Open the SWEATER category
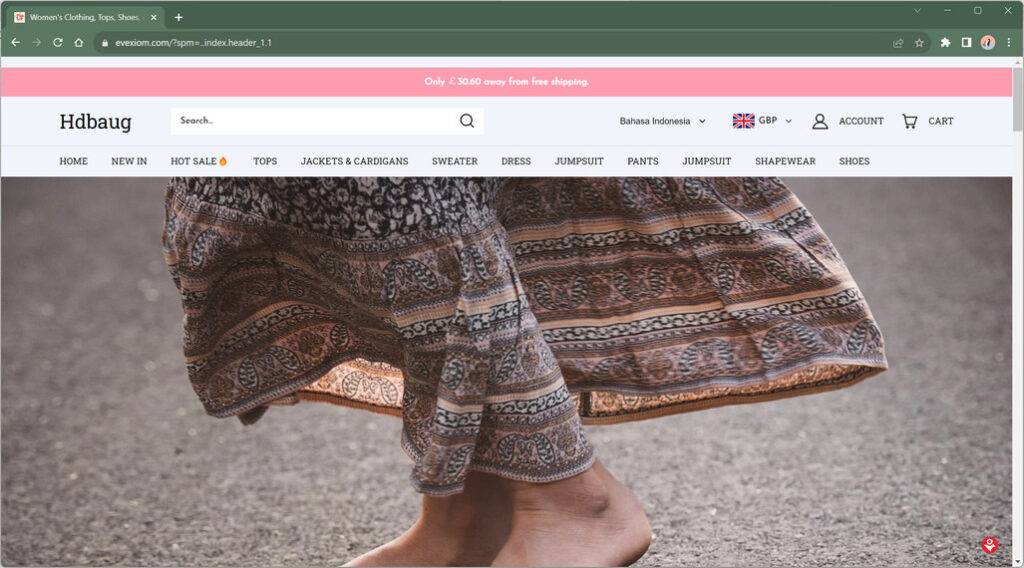 tap(455, 161)
